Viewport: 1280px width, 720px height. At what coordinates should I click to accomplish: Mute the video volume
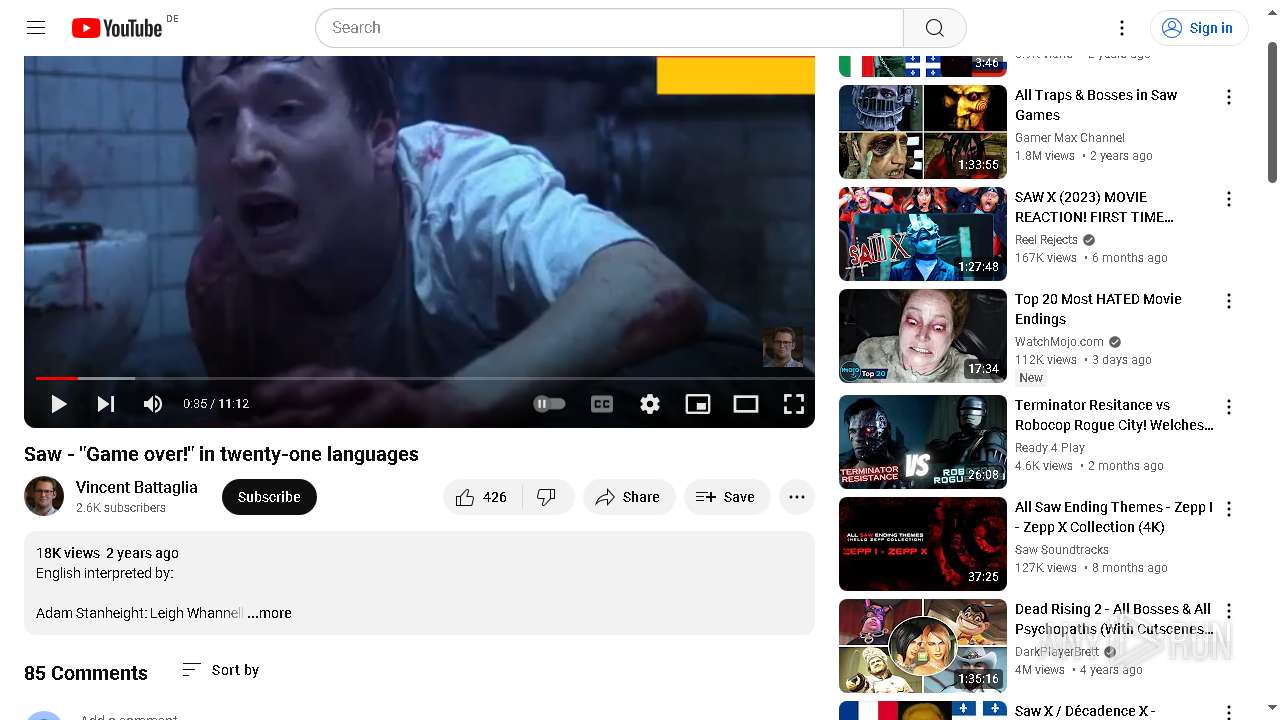click(x=153, y=404)
